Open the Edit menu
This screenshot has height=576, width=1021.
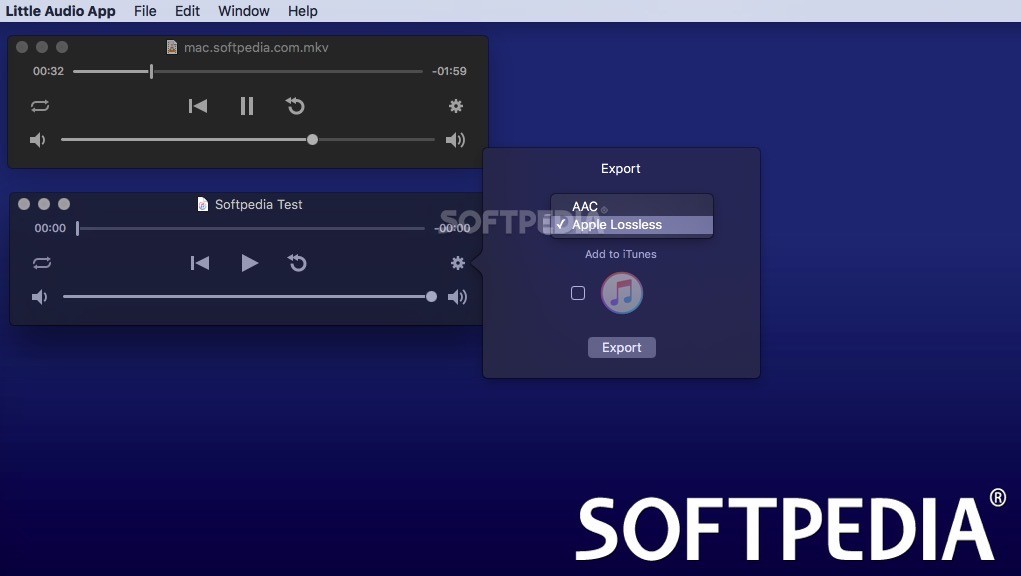tap(188, 11)
